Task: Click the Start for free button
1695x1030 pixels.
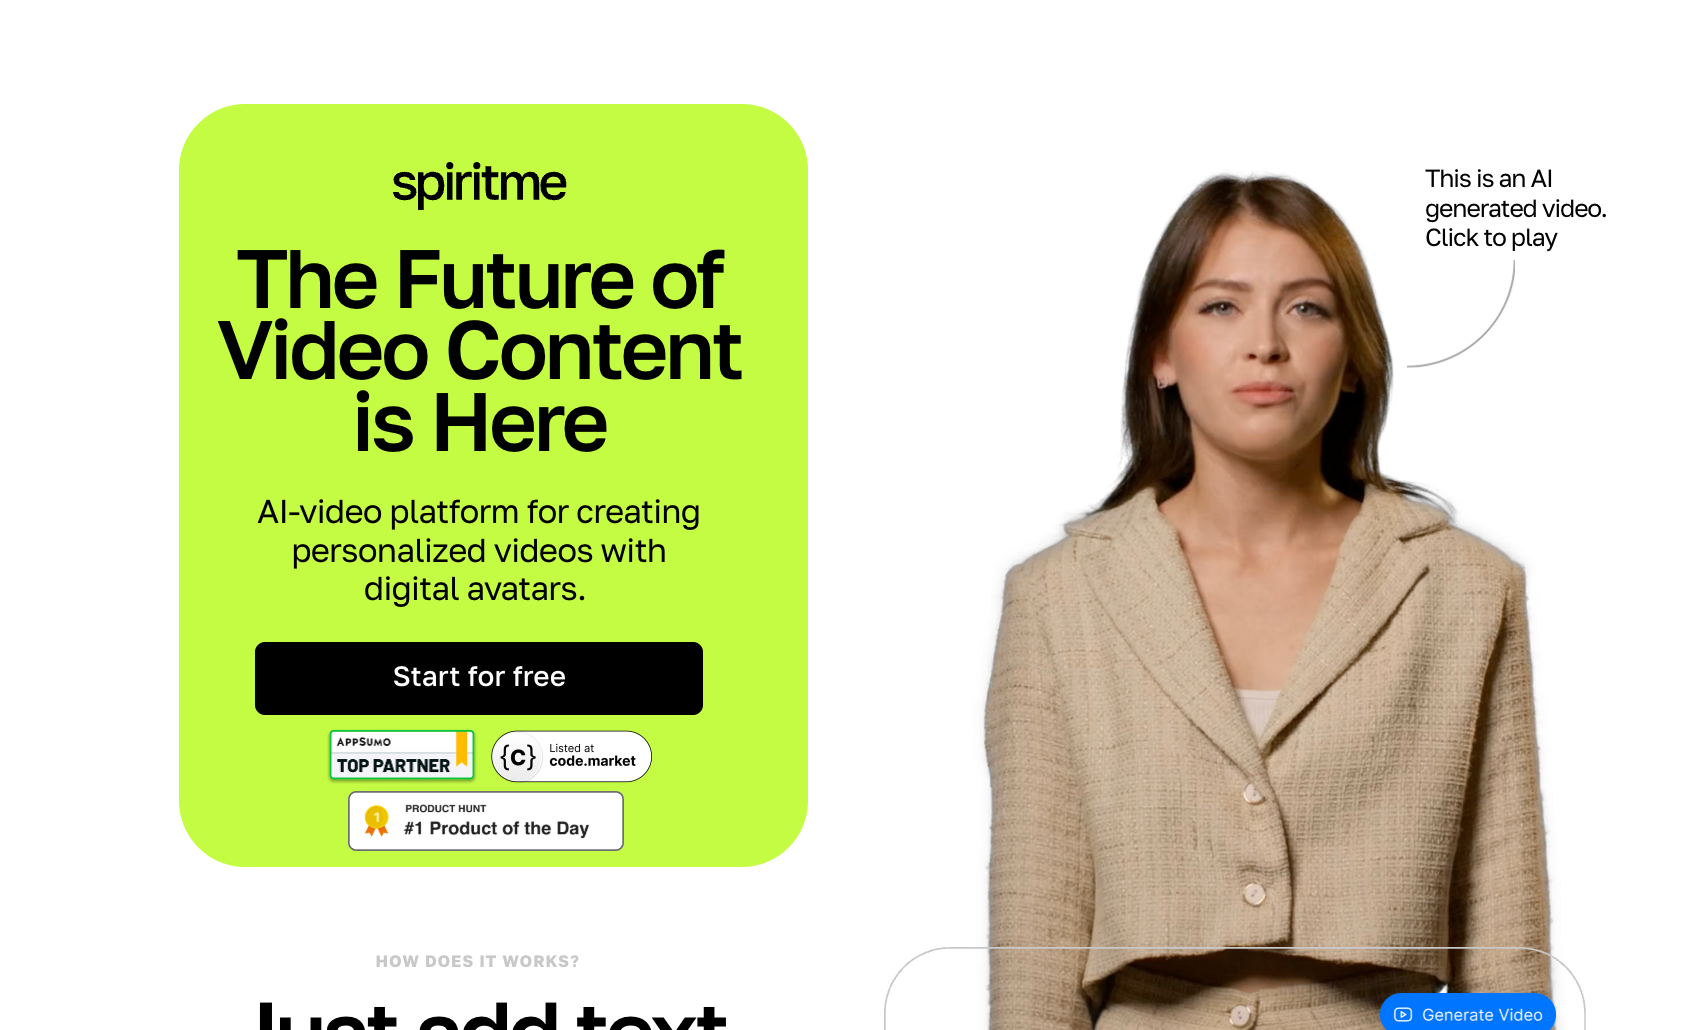Action: coord(479,678)
